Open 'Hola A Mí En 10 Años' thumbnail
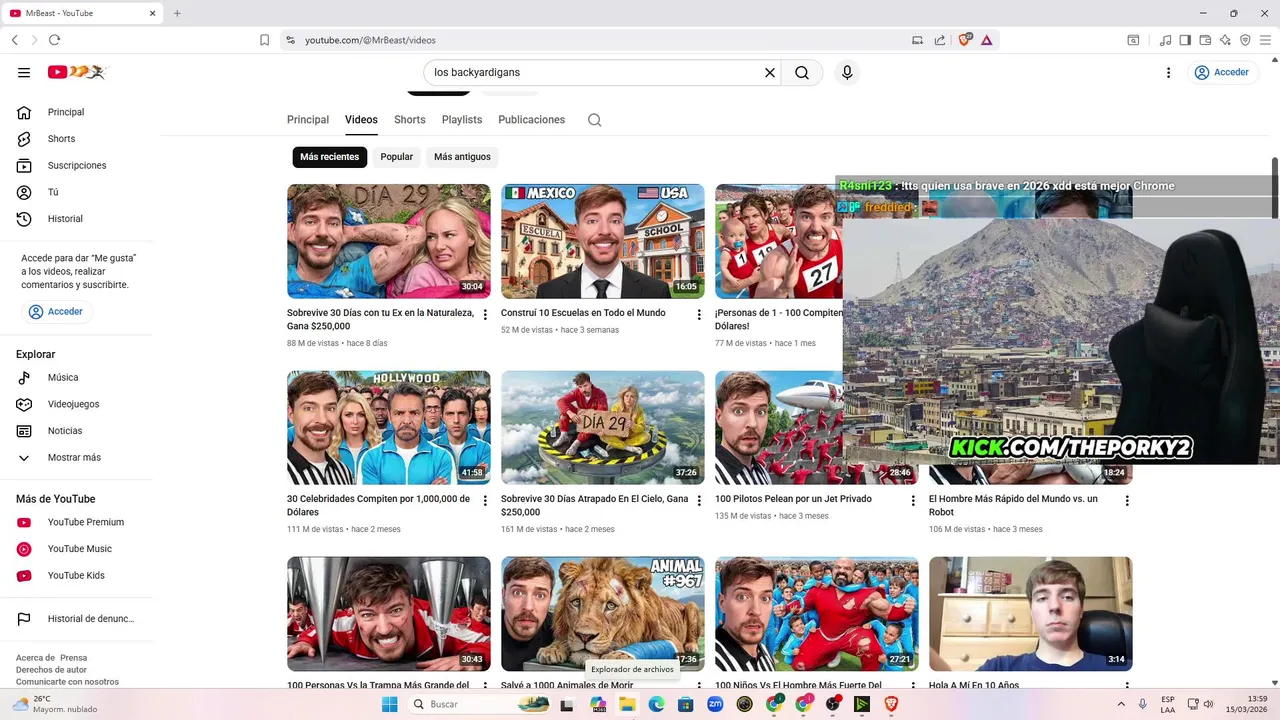The image size is (1280, 720). 1030,613
